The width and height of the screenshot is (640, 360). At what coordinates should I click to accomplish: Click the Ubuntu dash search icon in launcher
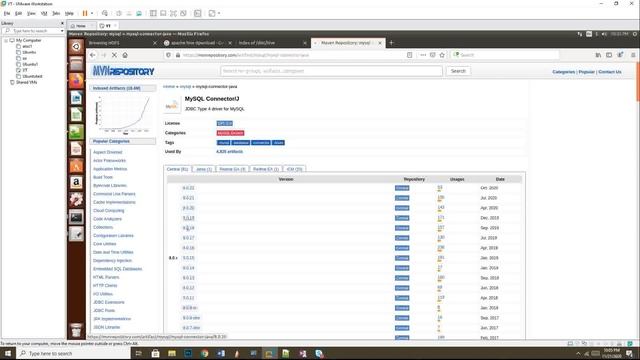tap(76, 47)
